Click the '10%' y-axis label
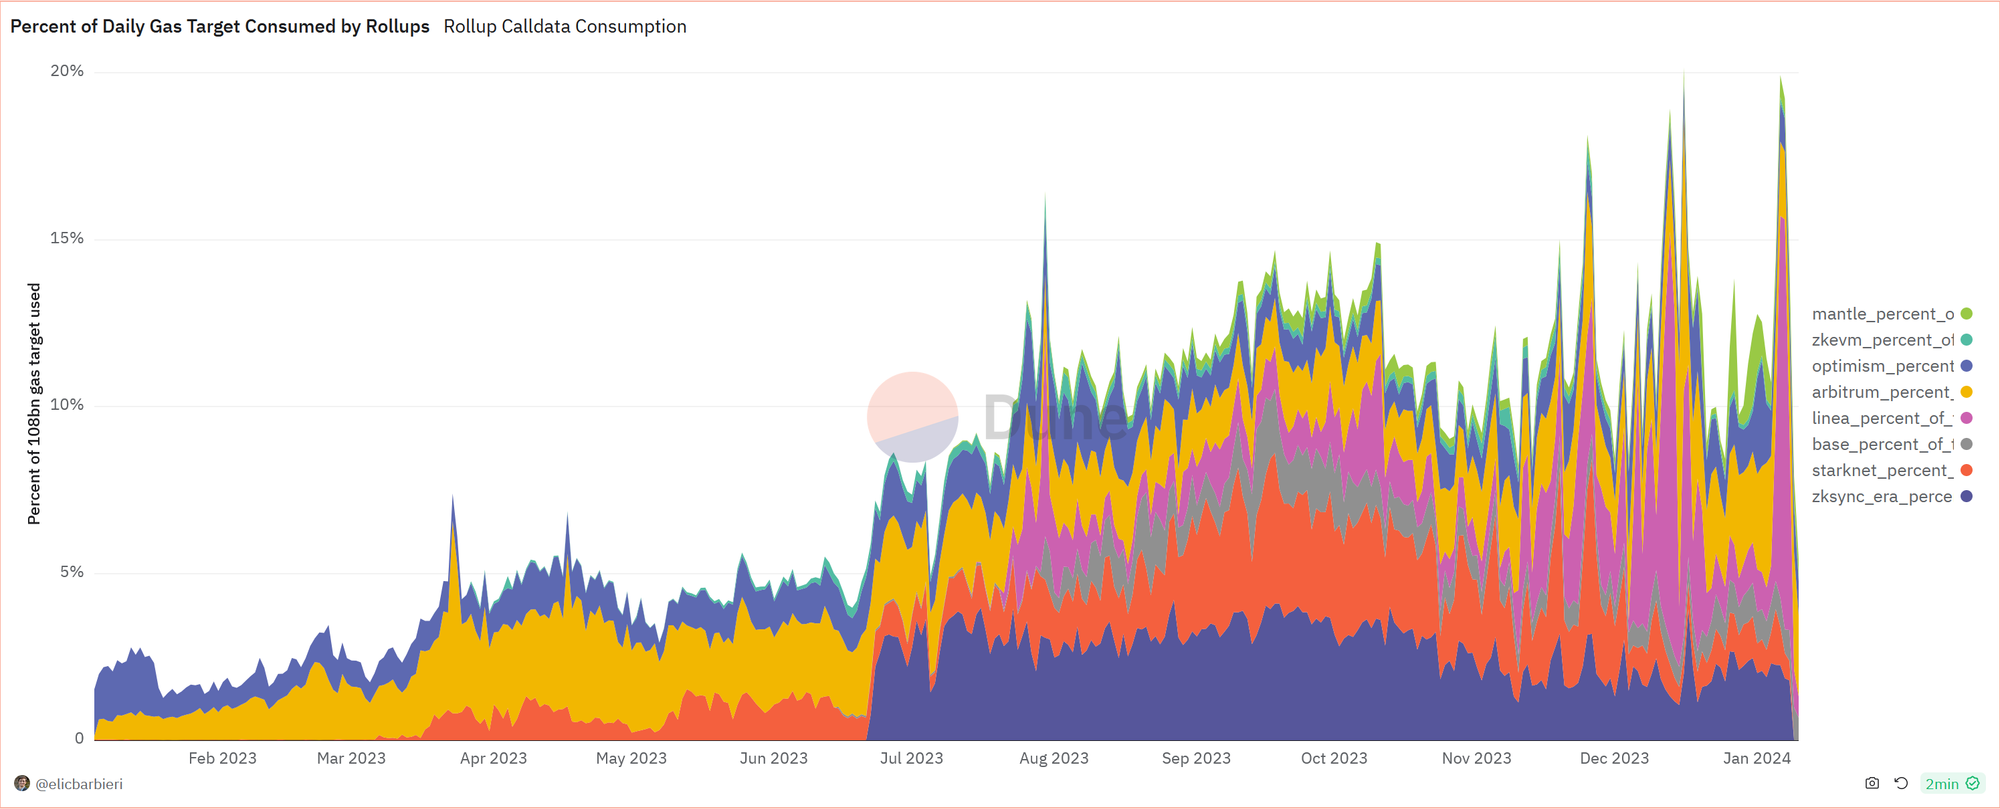The height and width of the screenshot is (809, 2000). tap(67, 405)
